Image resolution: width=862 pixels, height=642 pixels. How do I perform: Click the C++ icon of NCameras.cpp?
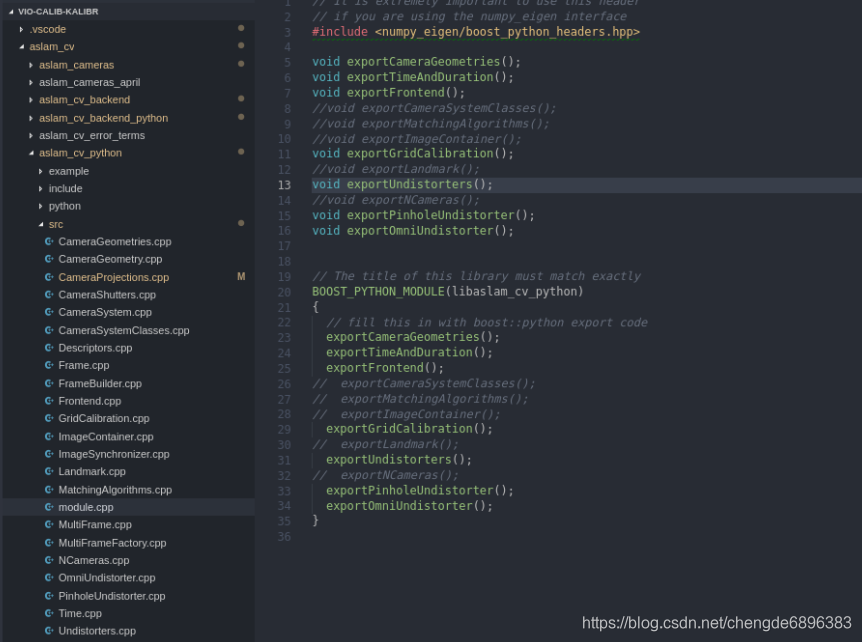(x=49, y=561)
